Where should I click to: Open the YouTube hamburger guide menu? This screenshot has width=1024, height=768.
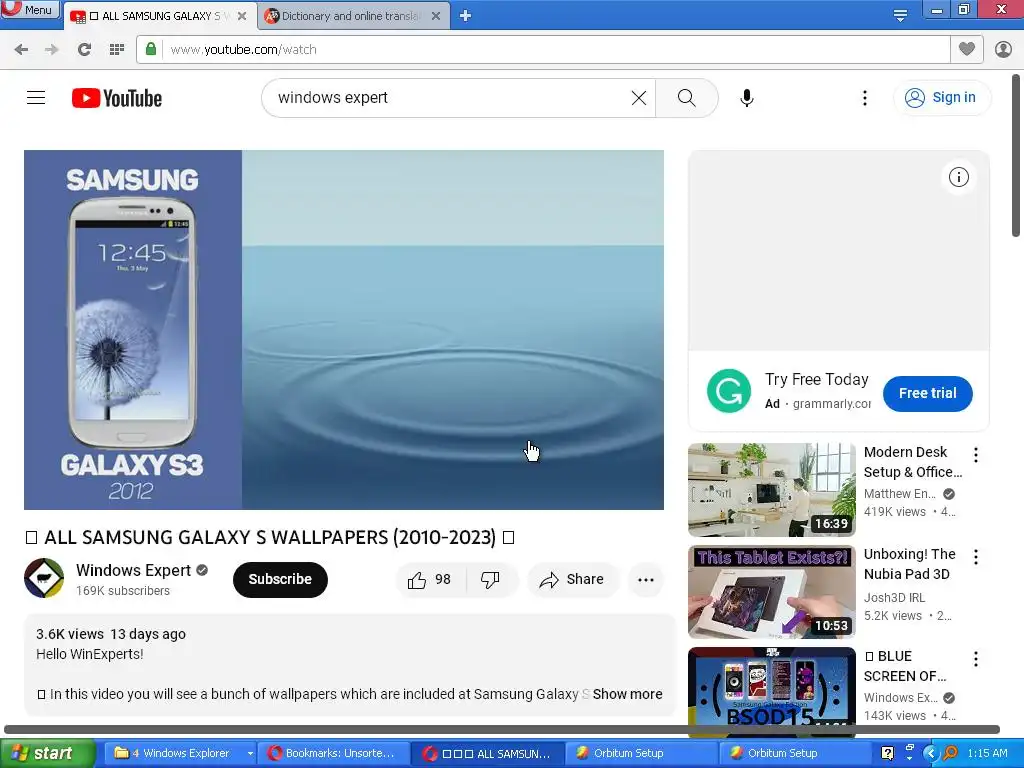[36, 98]
